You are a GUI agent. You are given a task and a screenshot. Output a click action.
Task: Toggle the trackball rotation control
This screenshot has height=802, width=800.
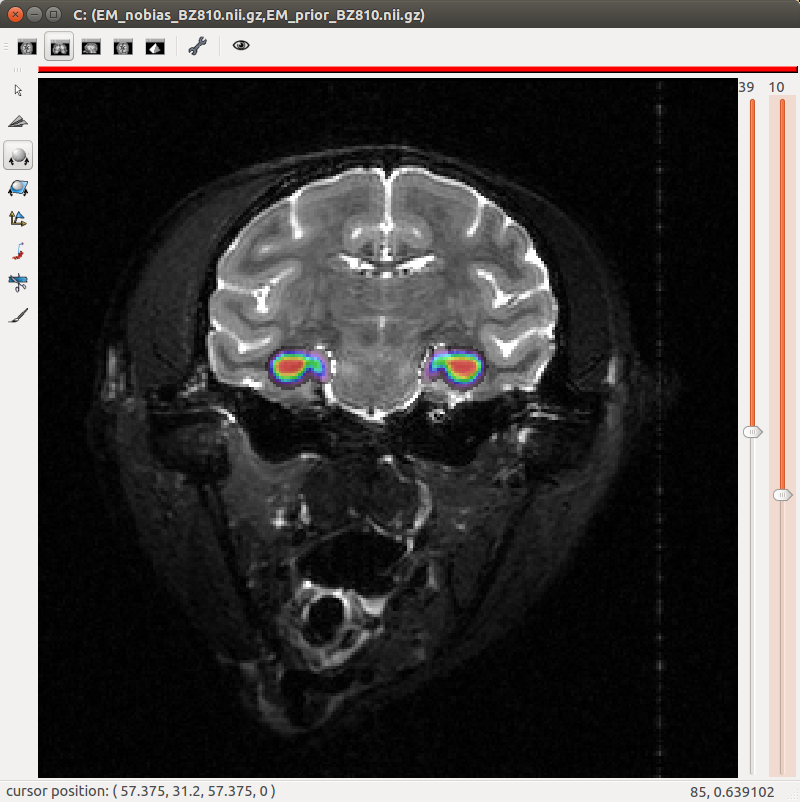[x=18, y=155]
